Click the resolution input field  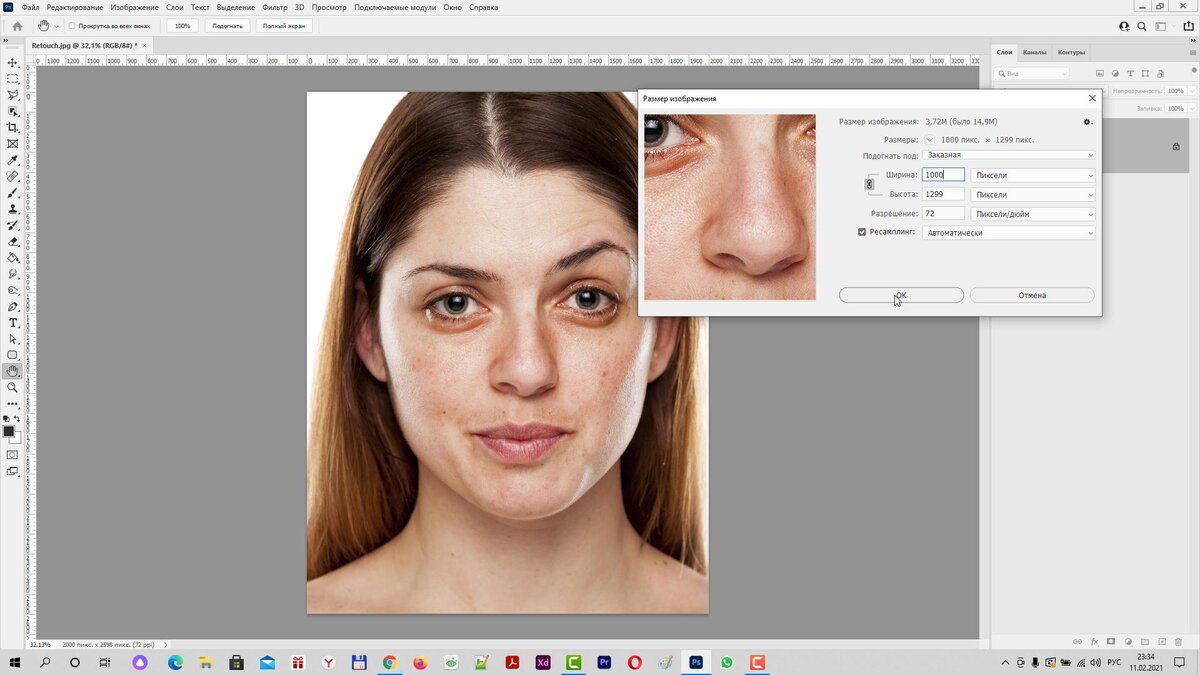click(x=943, y=214)
